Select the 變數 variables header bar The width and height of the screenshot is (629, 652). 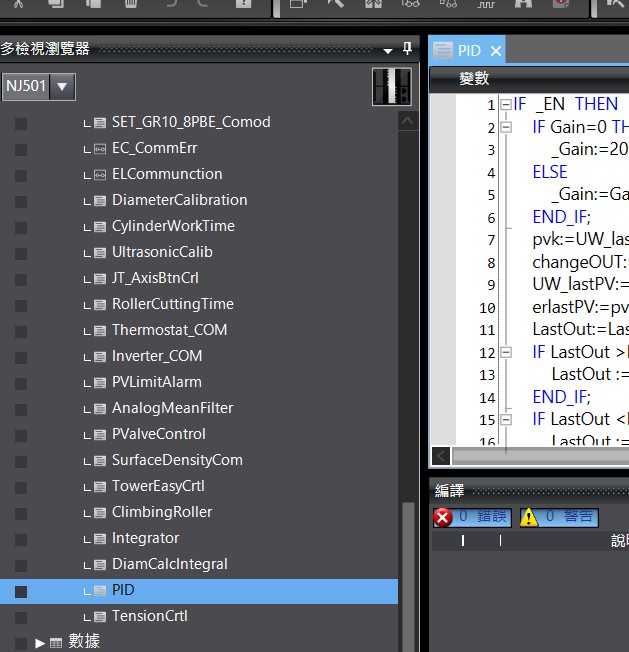(x=528, y=78)
